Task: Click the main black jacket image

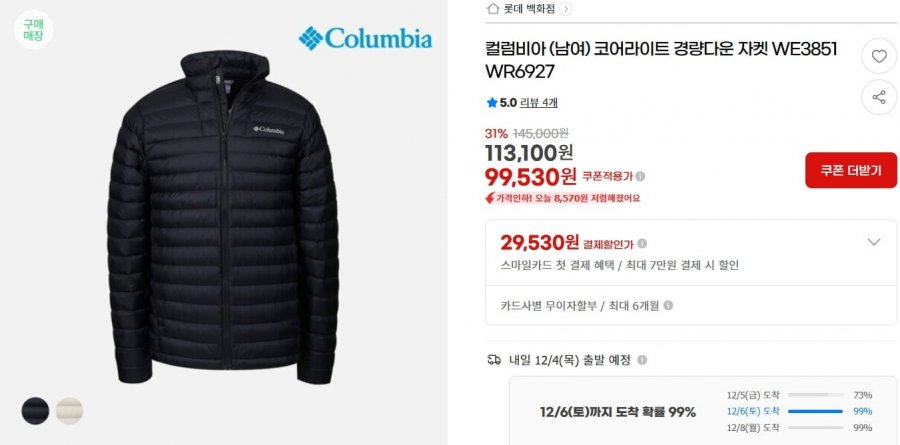Action: point(223,217)
